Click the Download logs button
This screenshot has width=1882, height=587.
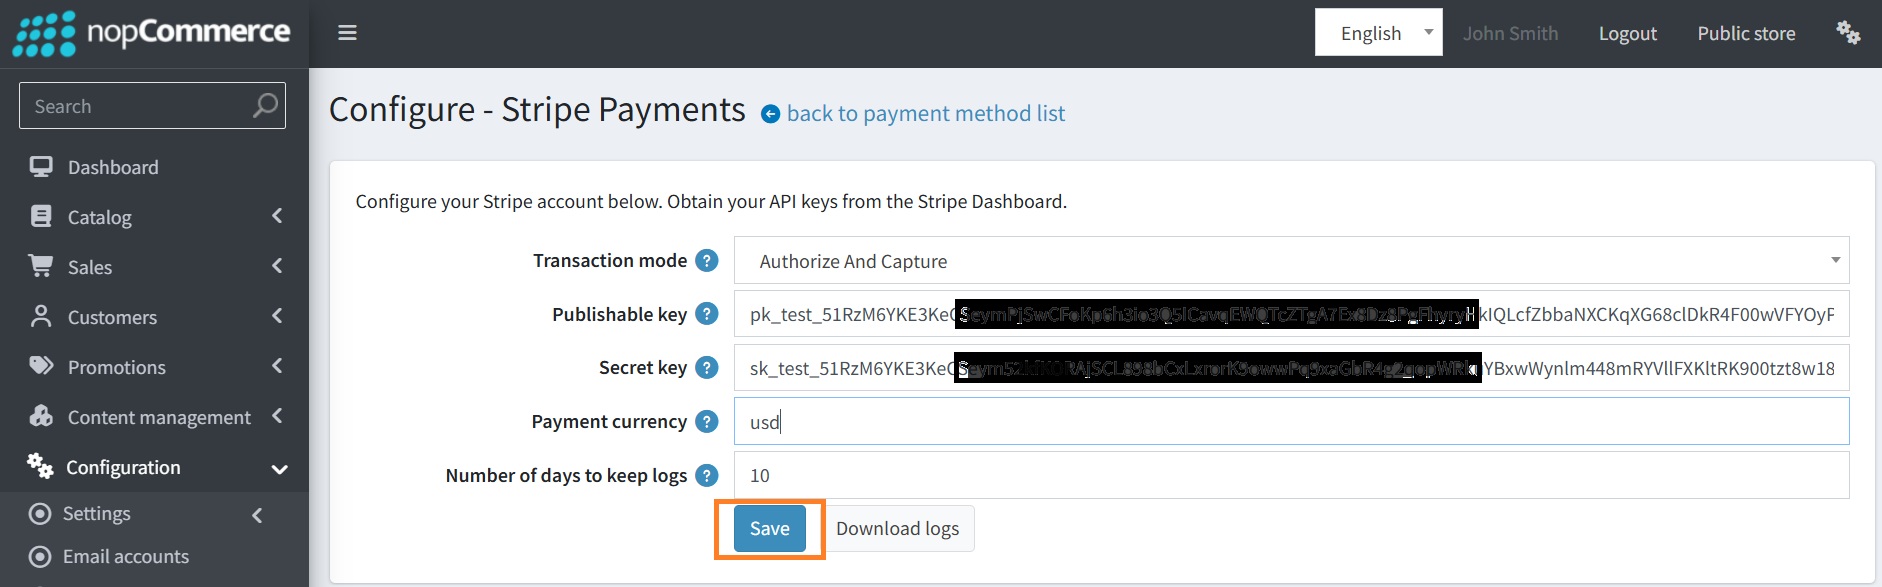pos(897,528)
